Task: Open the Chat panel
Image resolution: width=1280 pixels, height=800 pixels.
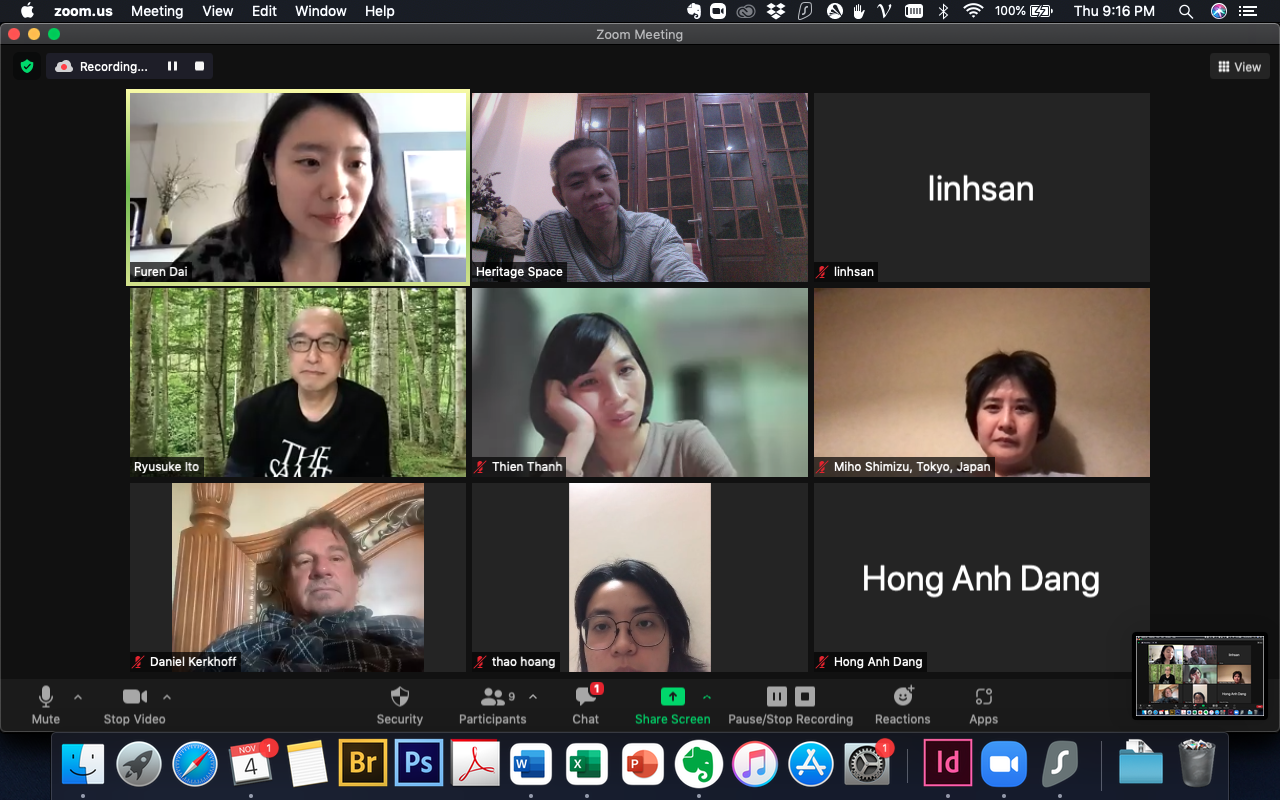Action: 586,697
